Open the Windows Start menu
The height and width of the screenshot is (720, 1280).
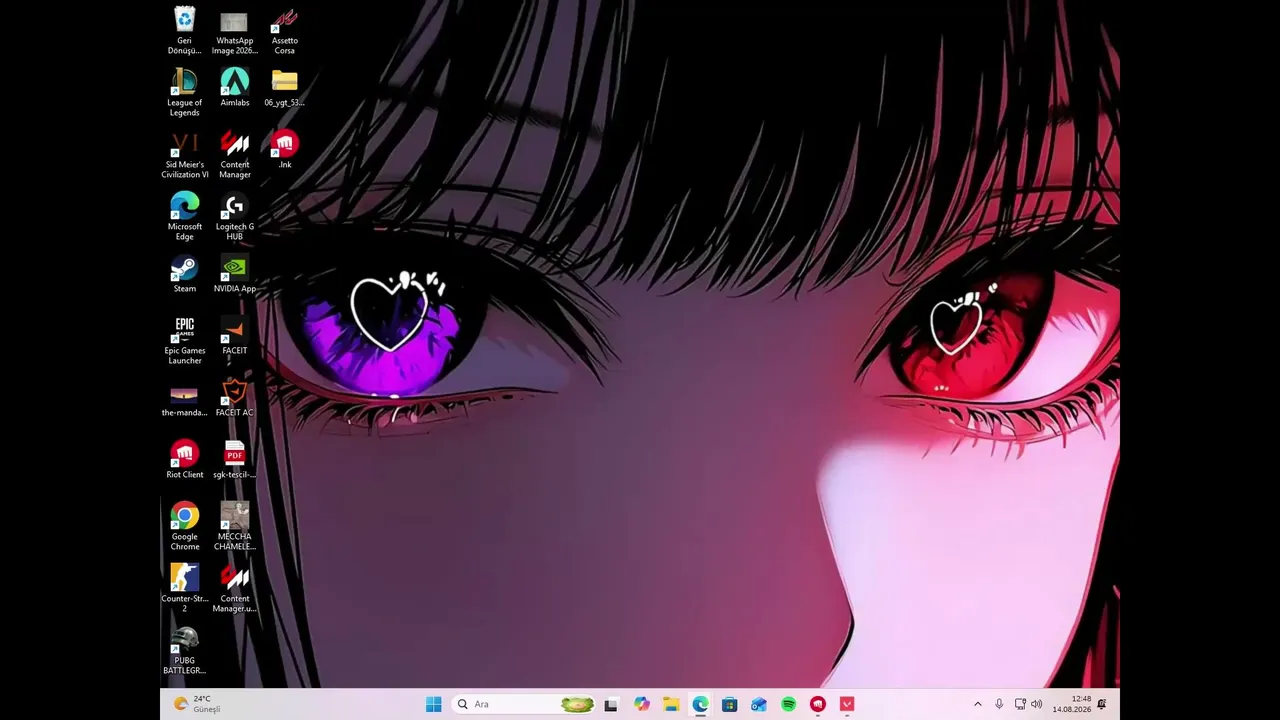click(433, 704)
